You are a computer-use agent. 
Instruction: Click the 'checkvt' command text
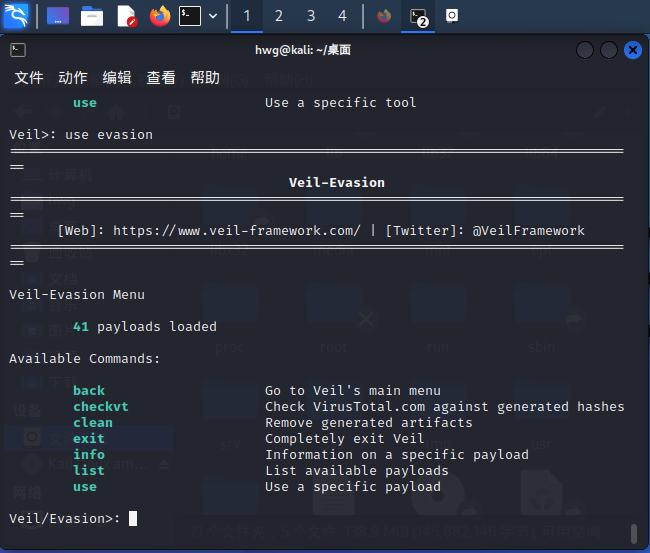pyautogui.click(x=101, y=407)
